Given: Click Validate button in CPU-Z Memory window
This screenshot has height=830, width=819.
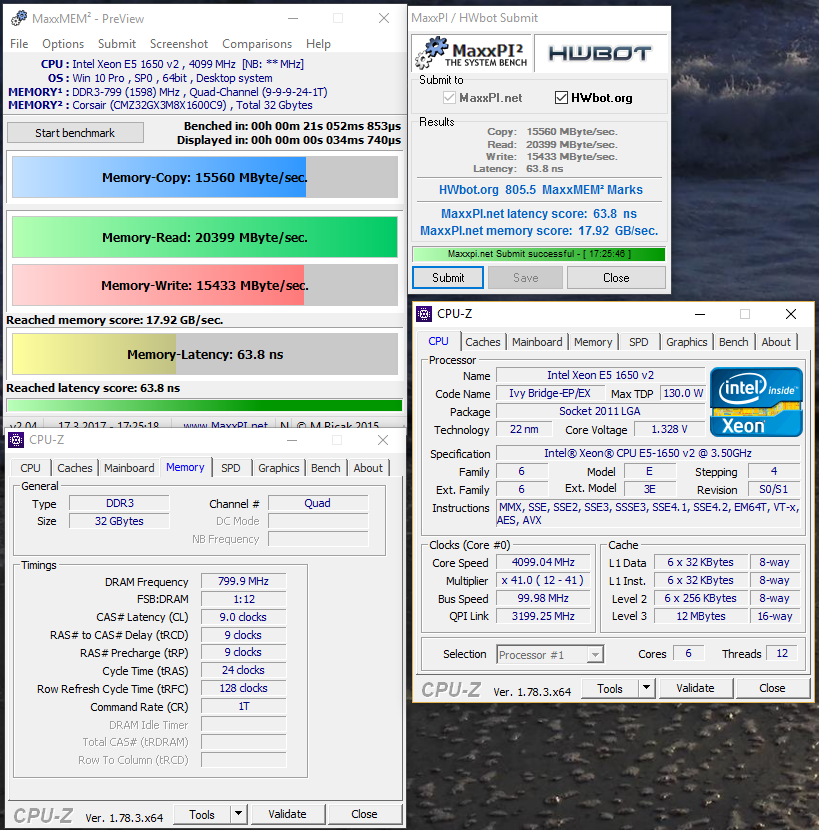Looking at the screenshot, I should point(287,814).
